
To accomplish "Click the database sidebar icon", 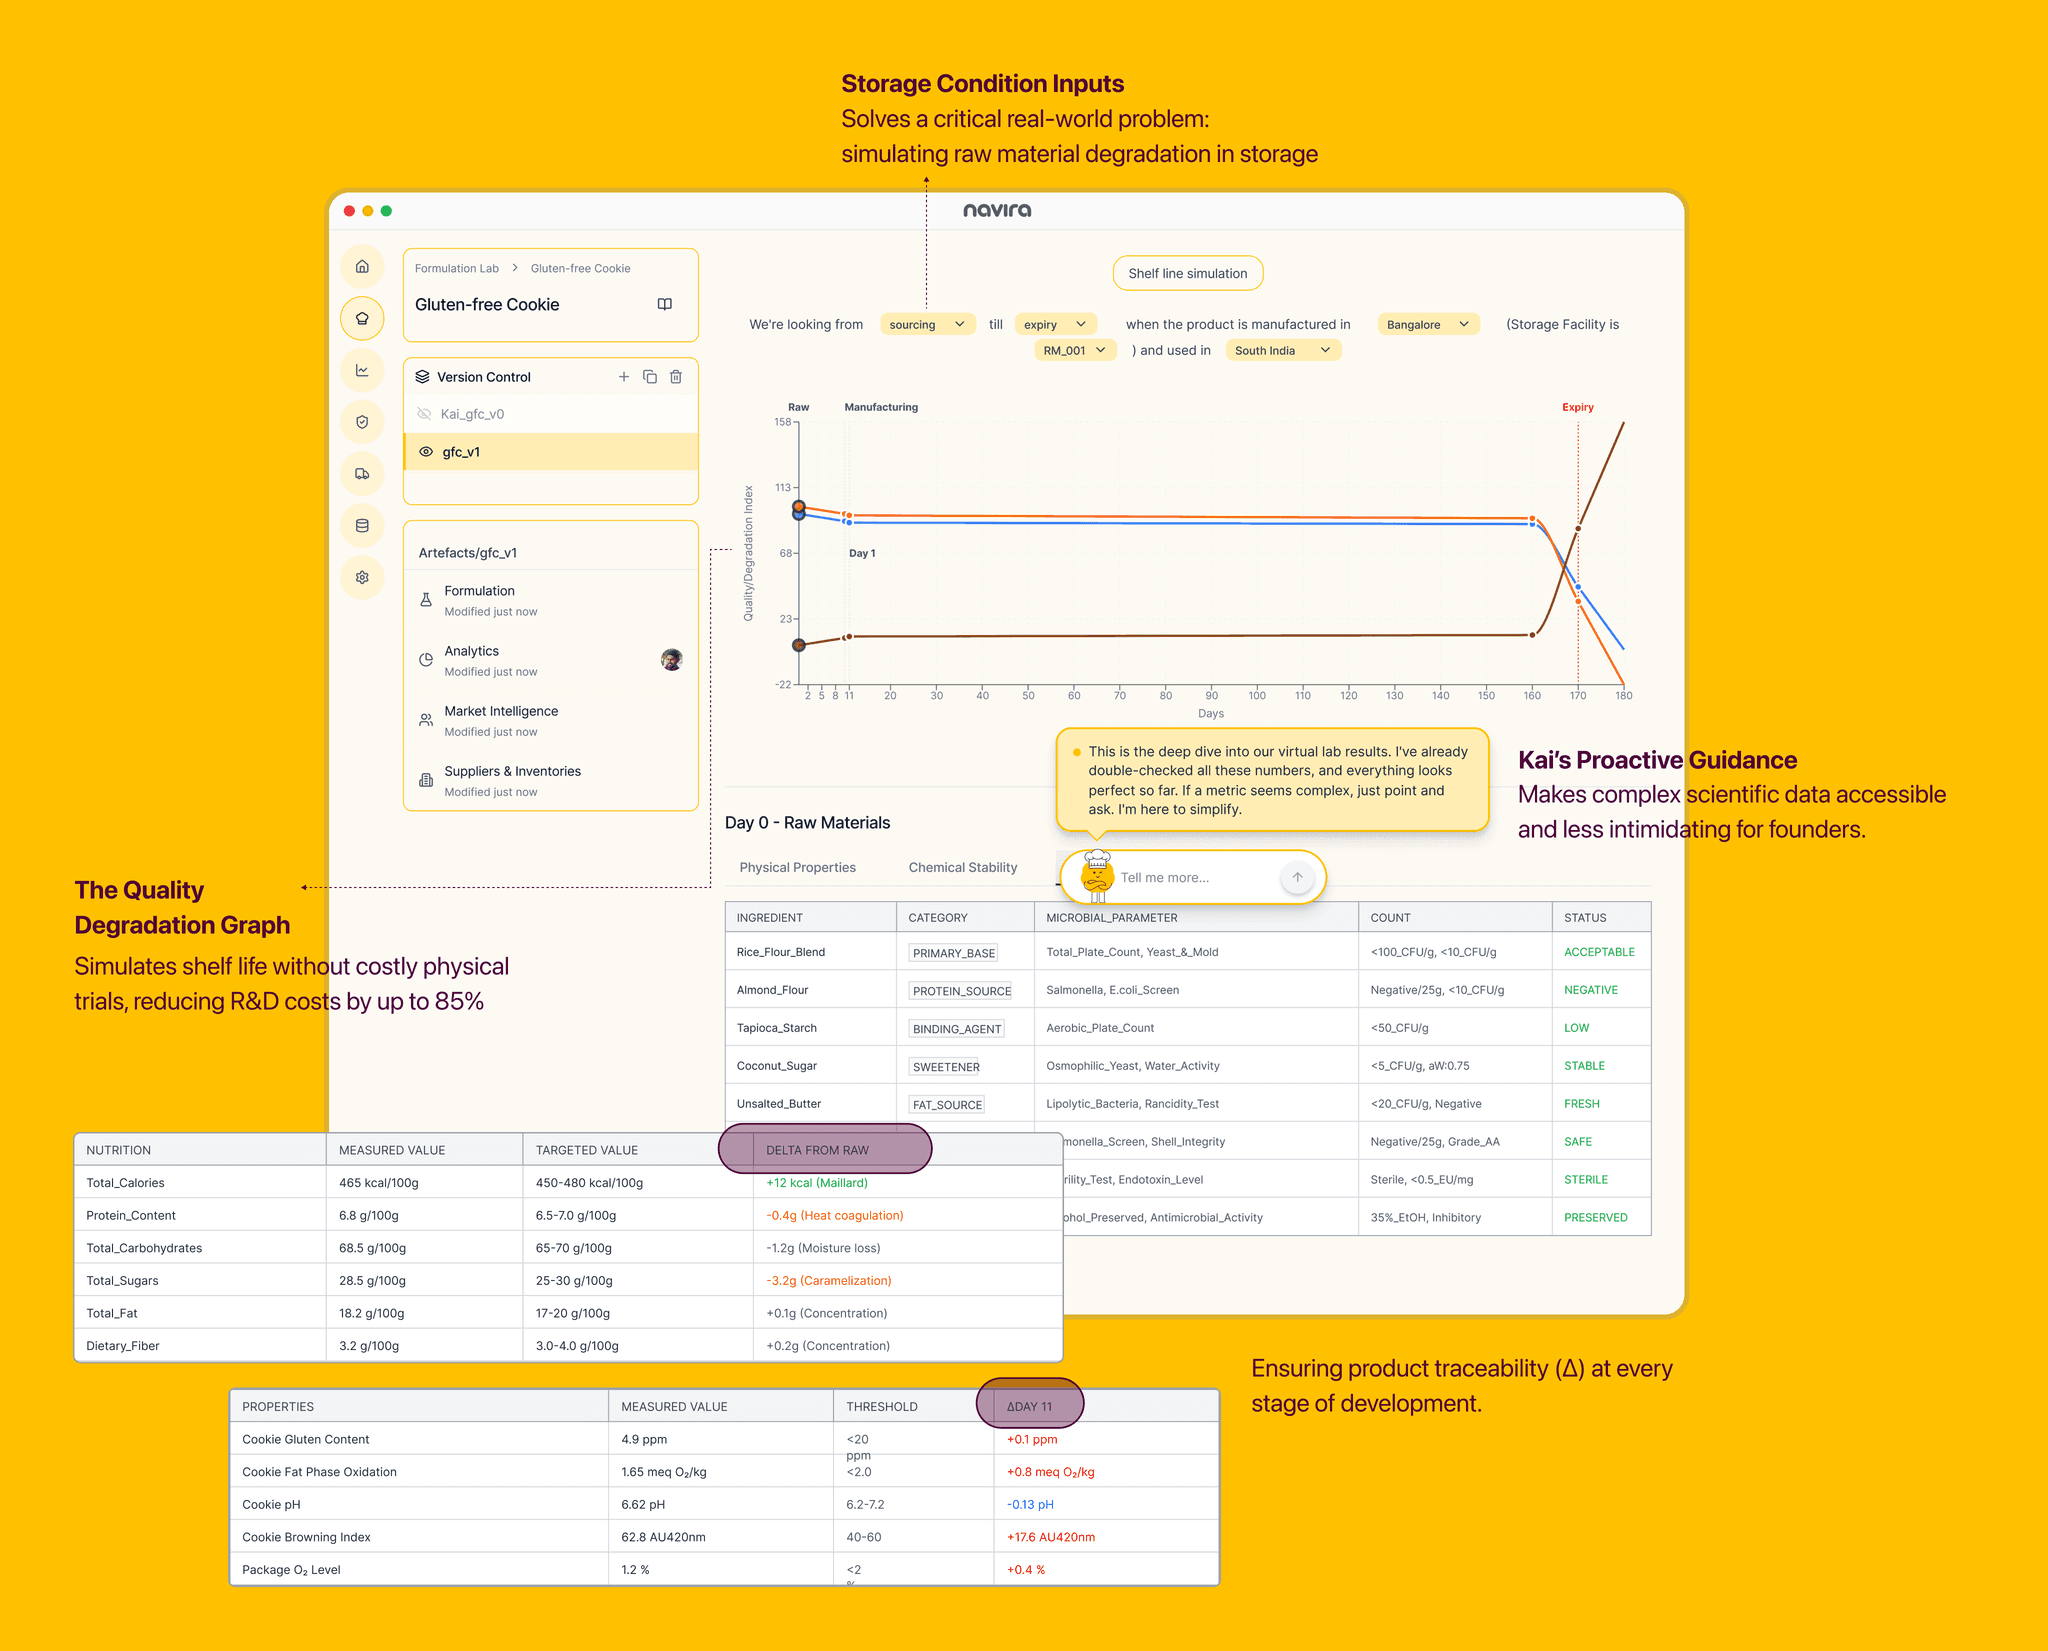I will (x=362, y=525).
